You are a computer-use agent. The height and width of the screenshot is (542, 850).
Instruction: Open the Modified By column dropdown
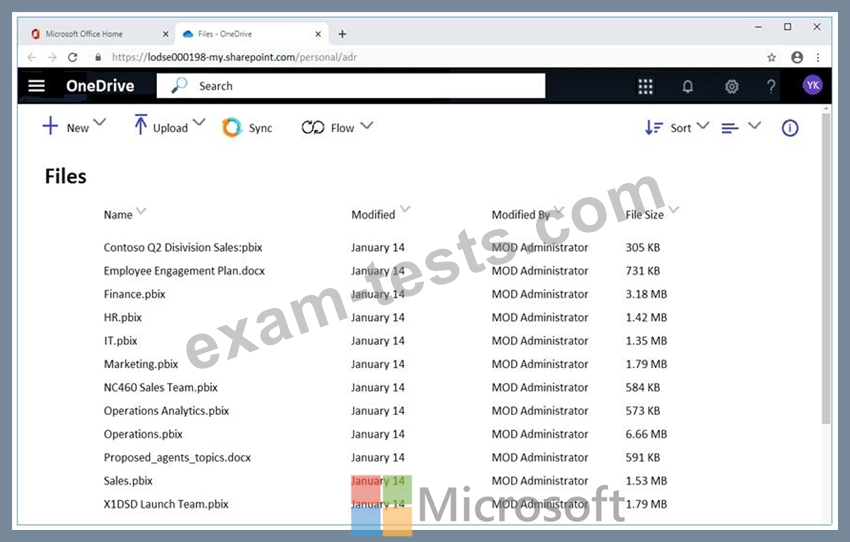point(559,210)
